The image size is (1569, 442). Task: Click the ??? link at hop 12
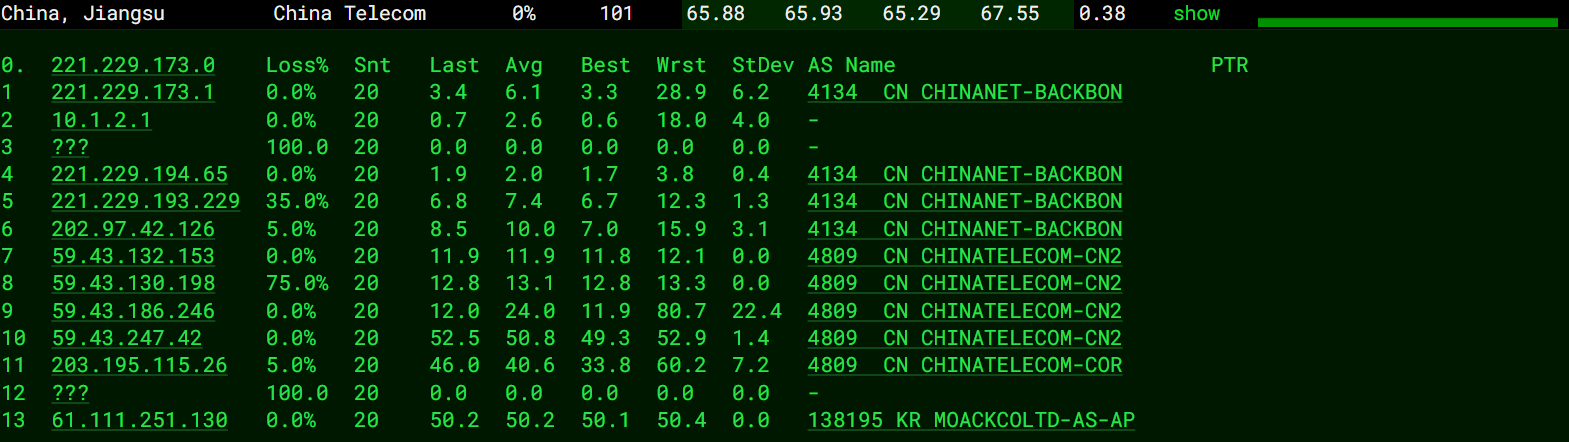click(x=70, y=393)
